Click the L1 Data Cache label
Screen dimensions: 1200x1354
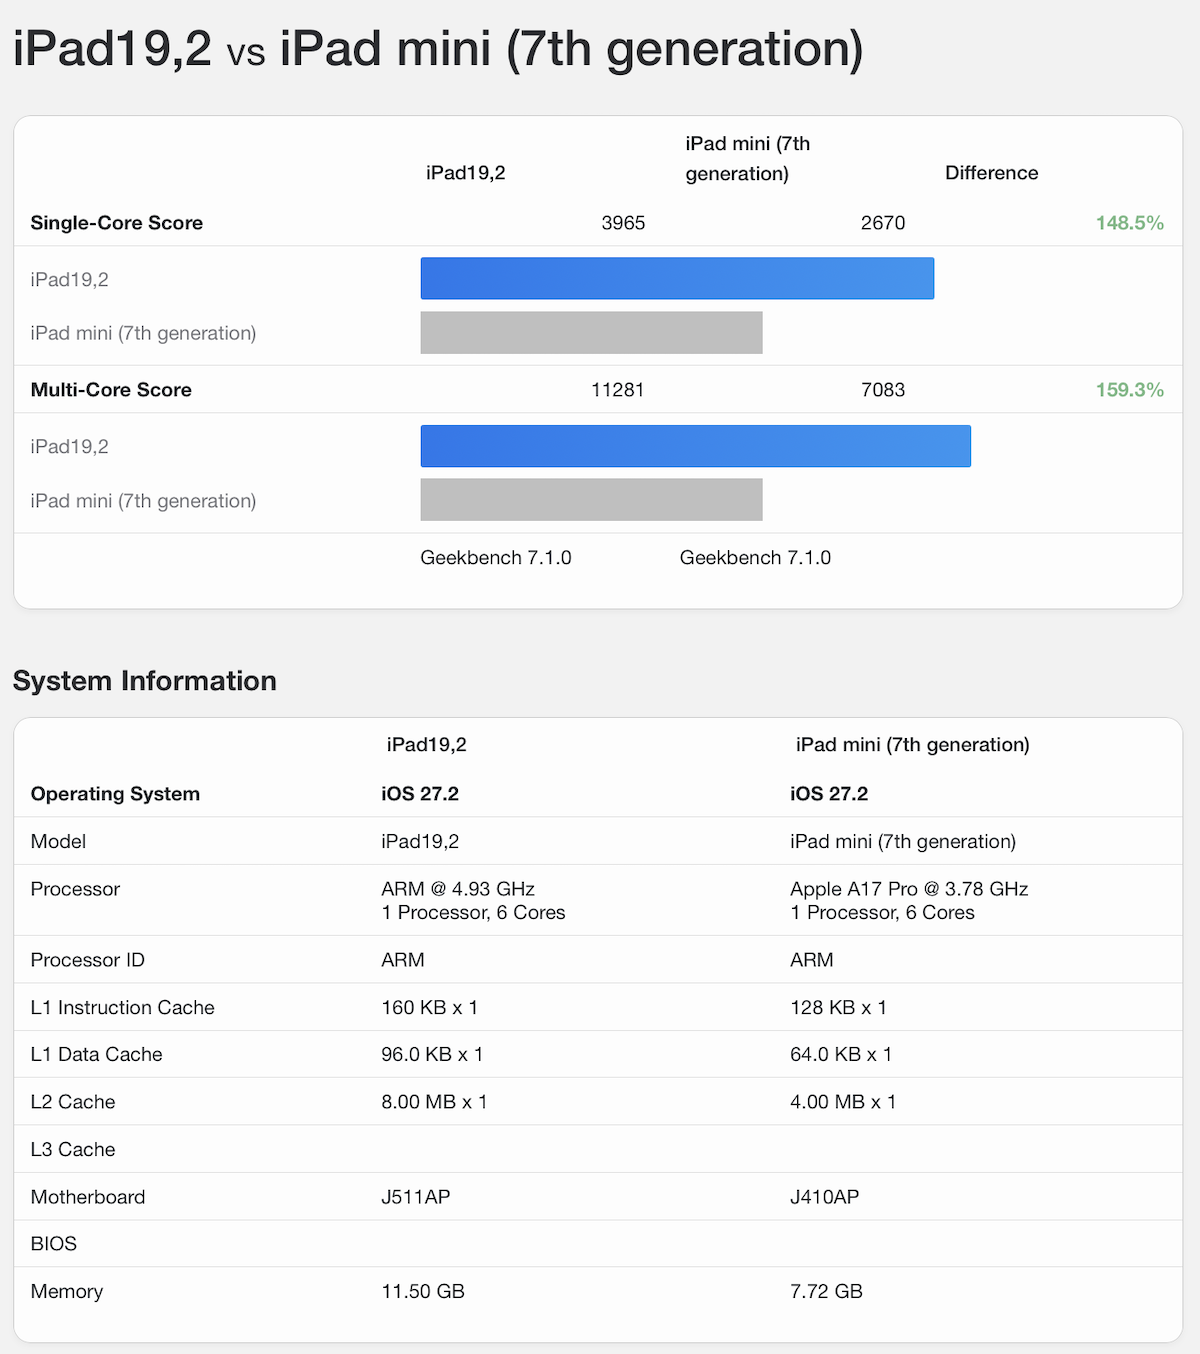[x=97, y=1054]
